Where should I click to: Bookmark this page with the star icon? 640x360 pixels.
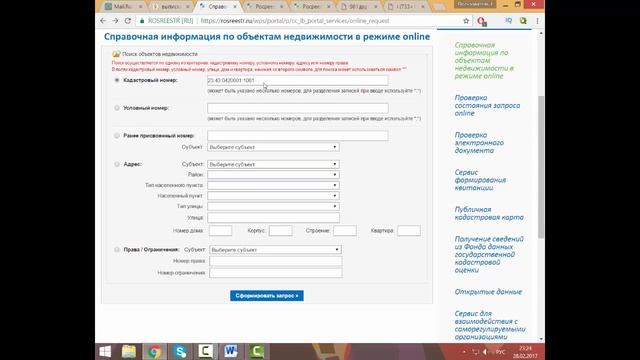(x=466, y=21)
